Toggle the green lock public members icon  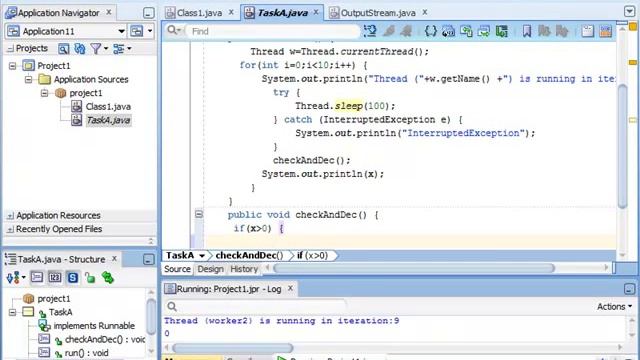click(90, 278)
